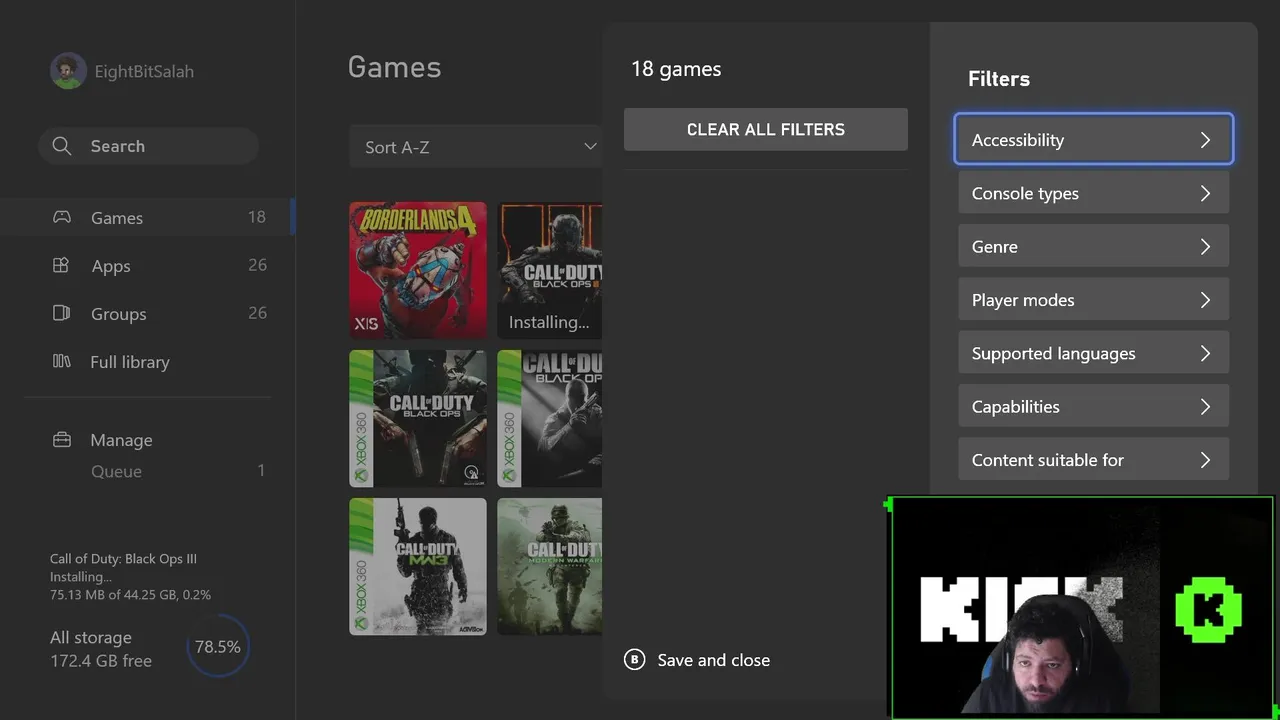Open the Sort A-Z dropdown
The image size is (1280, 720).
click(476, 147)
